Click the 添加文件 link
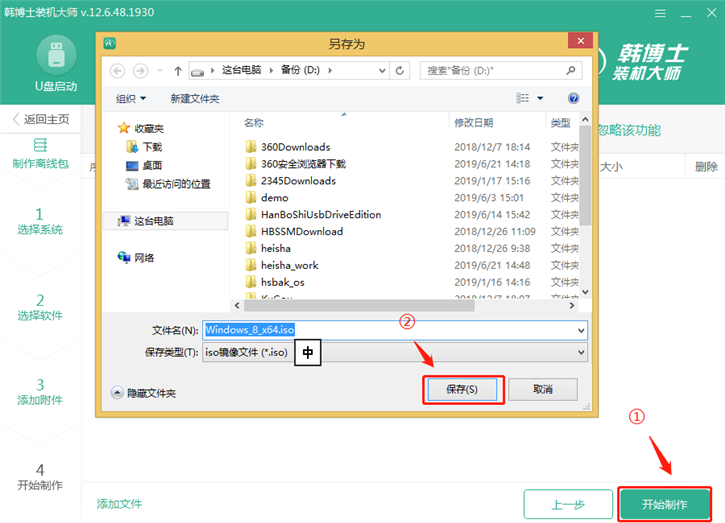The image size is (725, 523). [119, 504]
